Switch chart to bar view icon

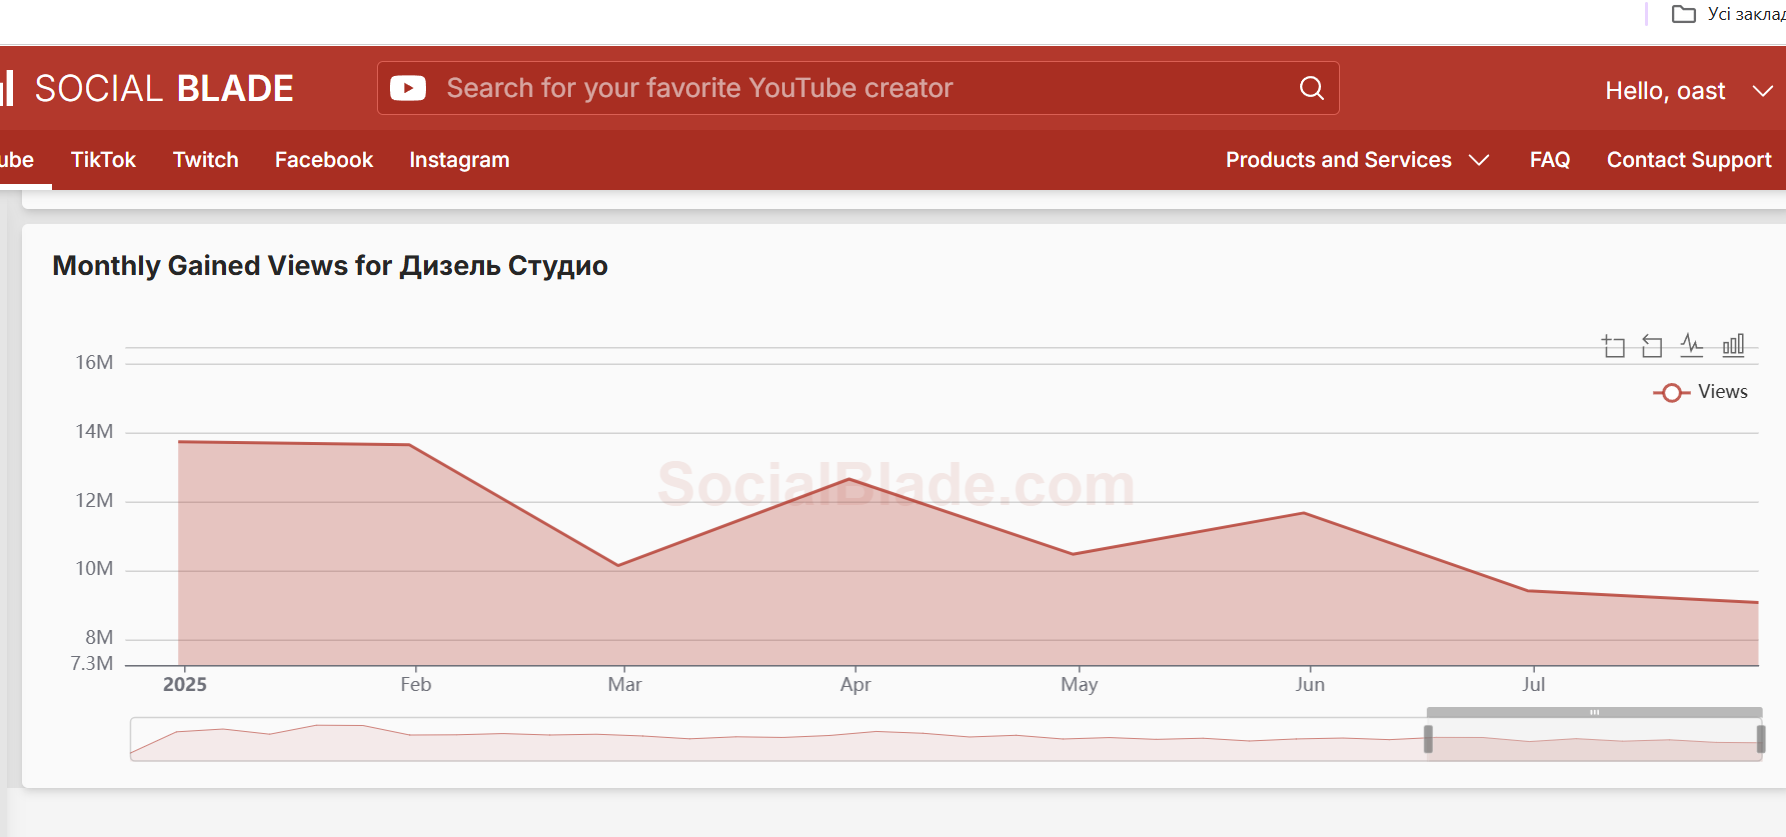(1733, 345)
